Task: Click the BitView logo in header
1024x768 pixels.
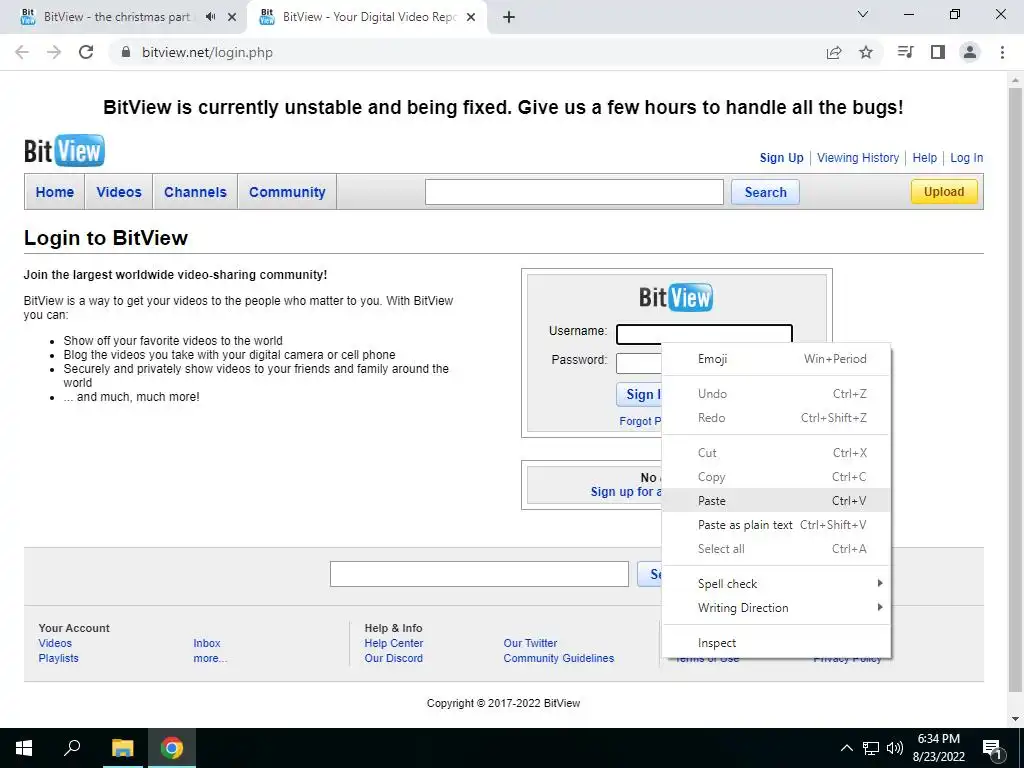Action: point(64,151)
